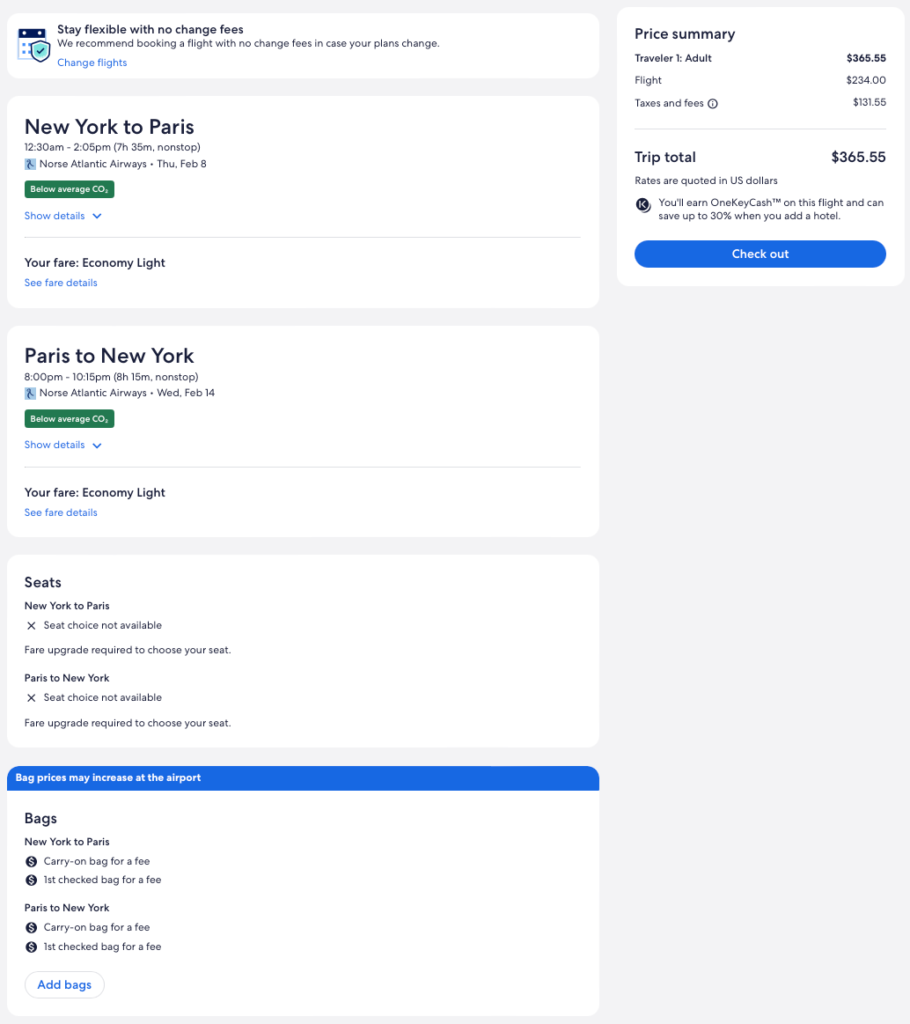The width and height of the screenshot is (910, 1024).
Task: Click the blue bag prices notice banner
Action: coord(303,778)
